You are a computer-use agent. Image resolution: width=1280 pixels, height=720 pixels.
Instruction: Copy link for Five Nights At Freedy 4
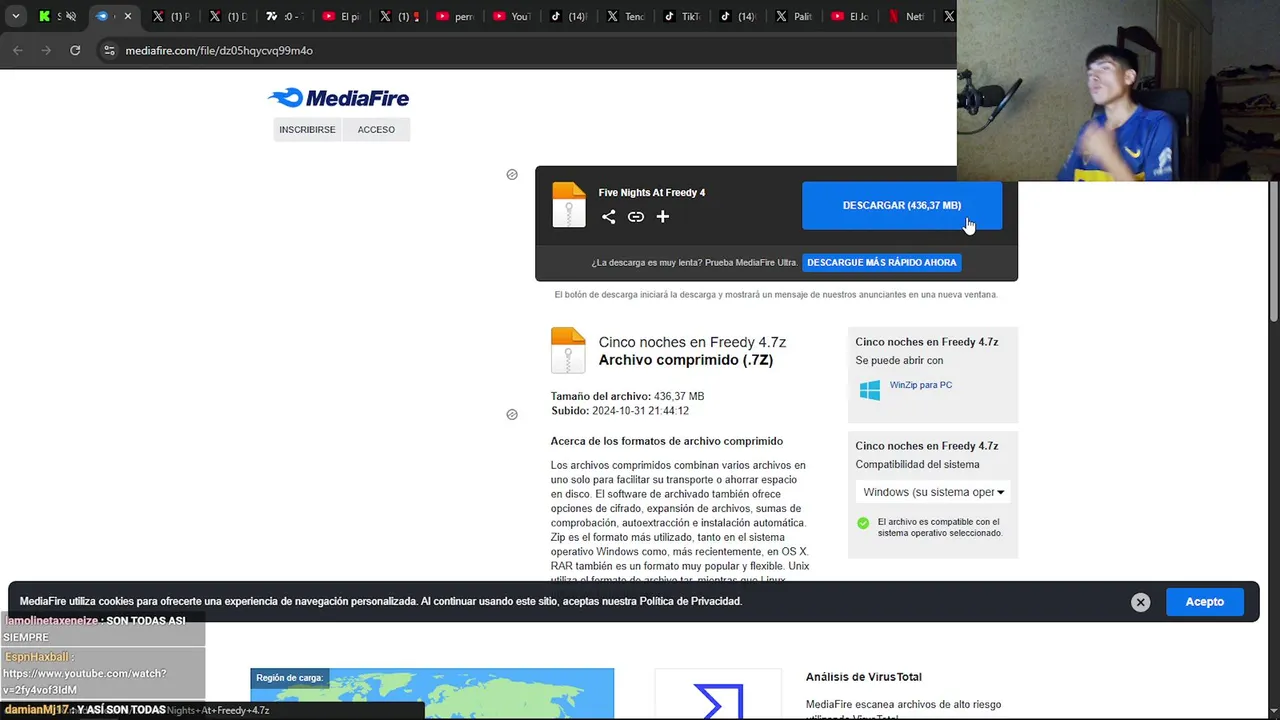coord(636,217)
